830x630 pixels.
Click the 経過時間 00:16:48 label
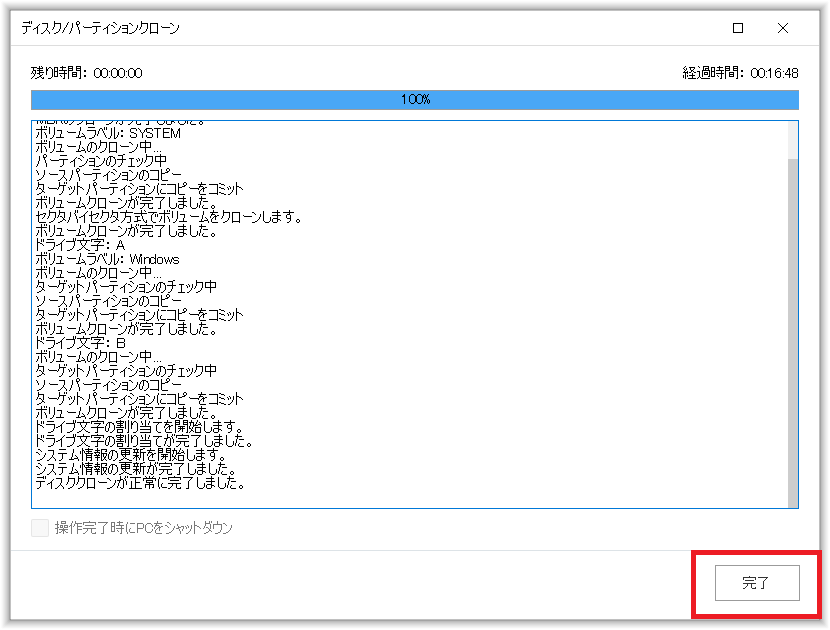[740, 73]
